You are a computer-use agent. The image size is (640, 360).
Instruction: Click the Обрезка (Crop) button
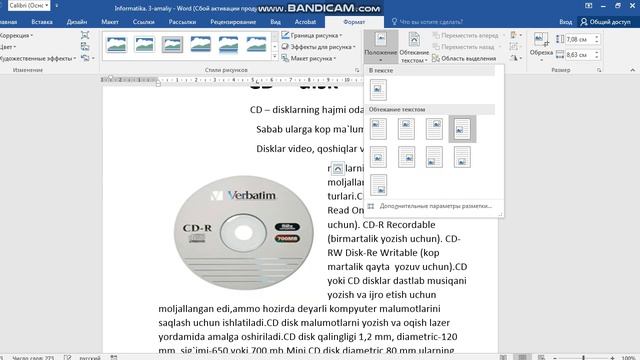pos(541,47)
